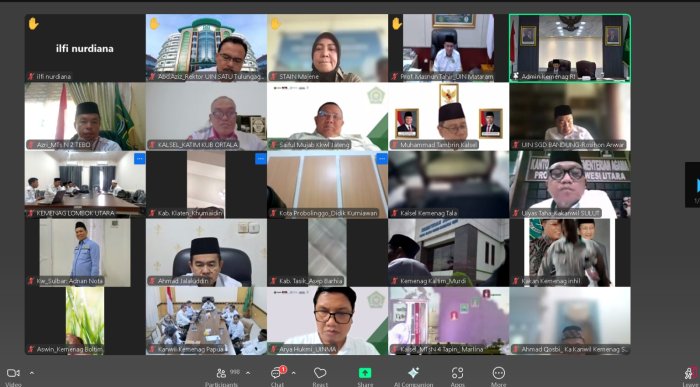Image resolution: width=700 pixels, height=387 pixels.
Task: Click the raised hand on STAIN Majene tile
Action: (275, 24)
